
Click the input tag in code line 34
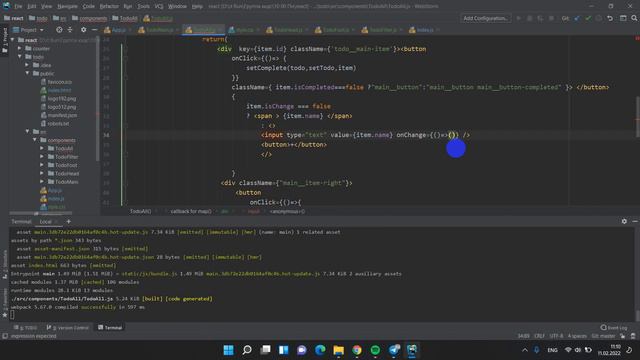272,135
